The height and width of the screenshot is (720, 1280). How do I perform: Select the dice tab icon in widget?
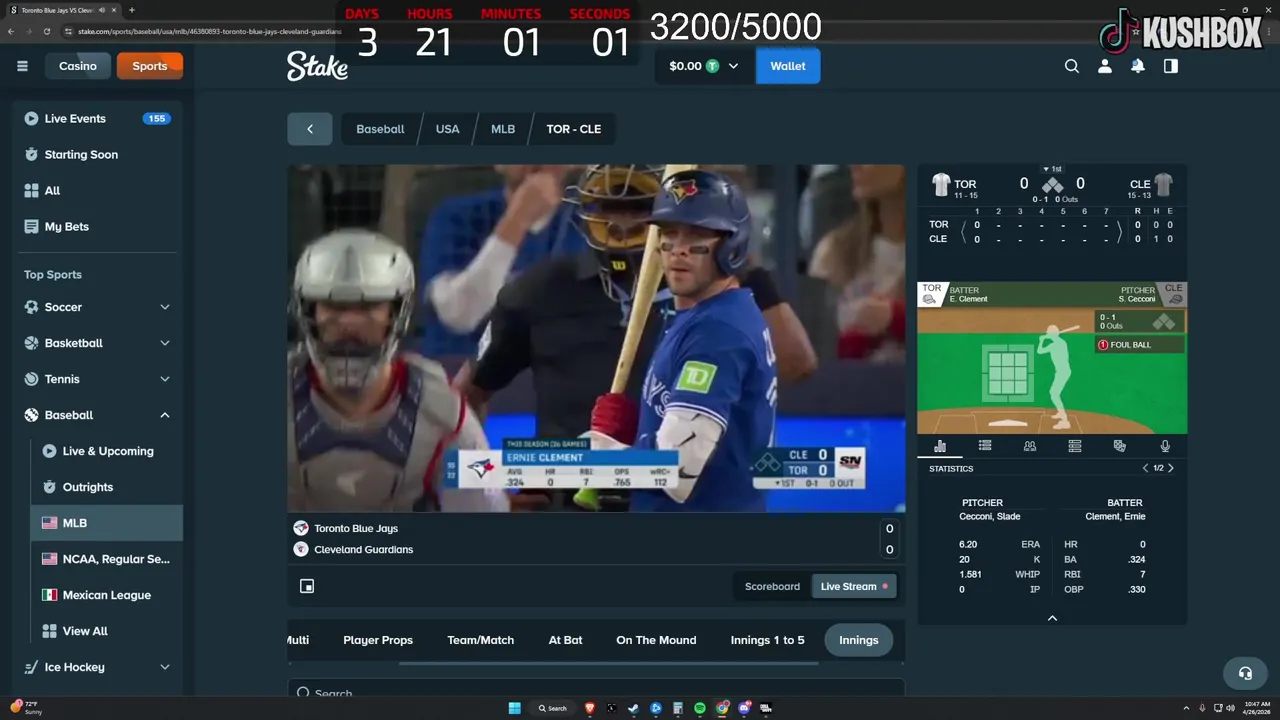click(x=1120, y=446)
